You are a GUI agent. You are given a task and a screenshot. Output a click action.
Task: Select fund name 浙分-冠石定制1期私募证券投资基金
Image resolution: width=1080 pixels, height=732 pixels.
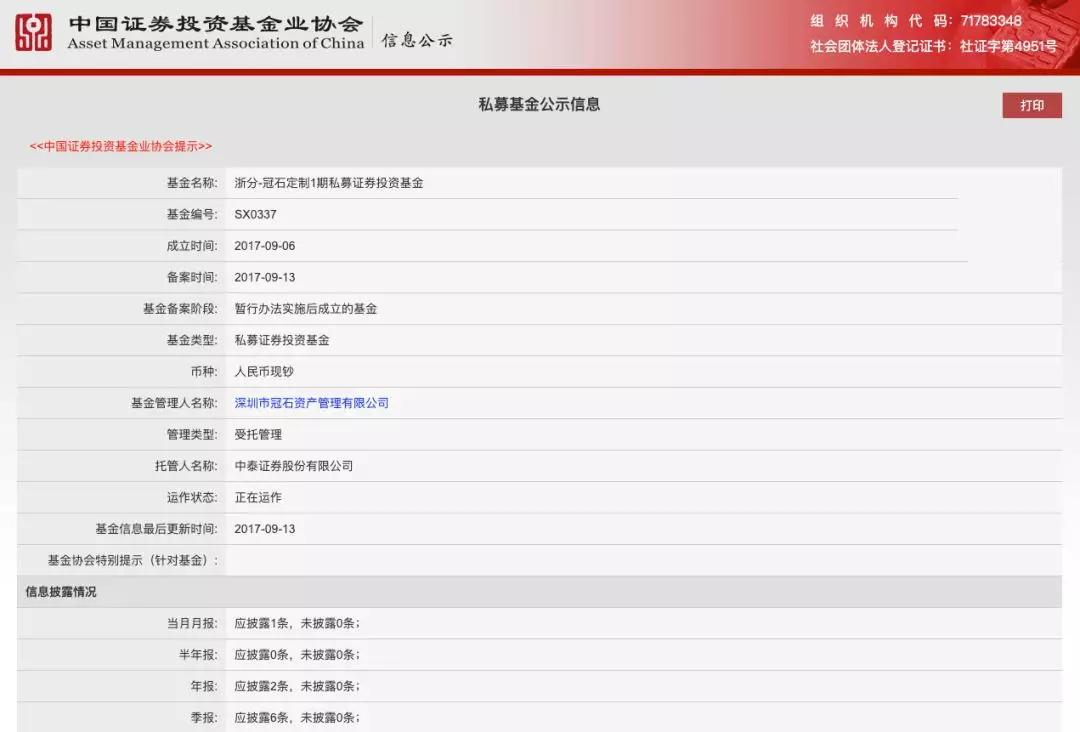tap(329, 182)
